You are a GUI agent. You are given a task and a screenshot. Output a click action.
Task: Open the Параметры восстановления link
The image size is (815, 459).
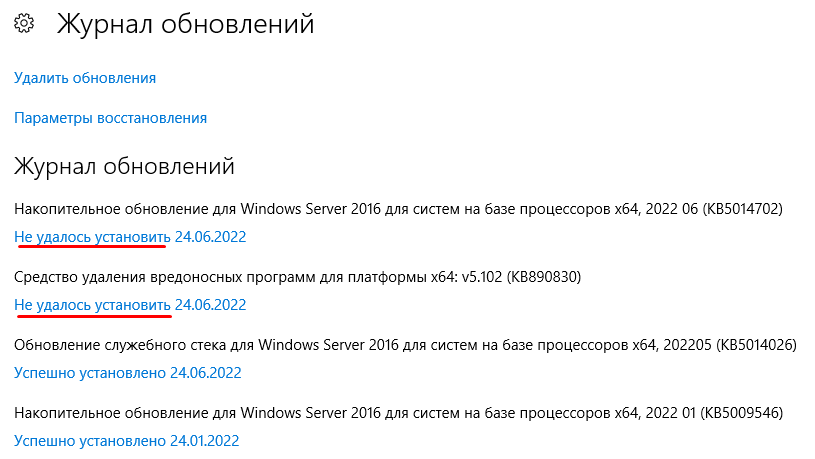110,118
